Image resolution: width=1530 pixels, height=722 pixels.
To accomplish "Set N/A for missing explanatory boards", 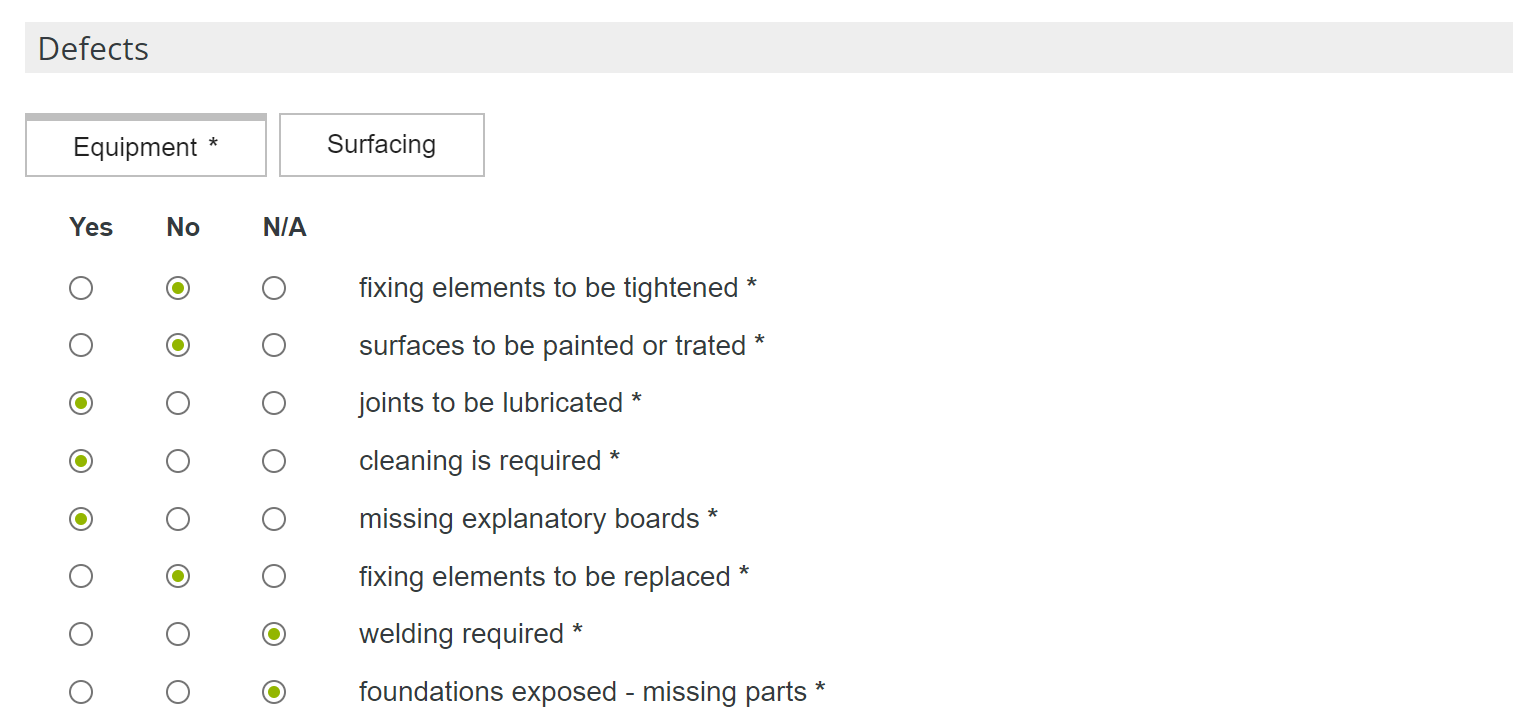I will (274, 519).
